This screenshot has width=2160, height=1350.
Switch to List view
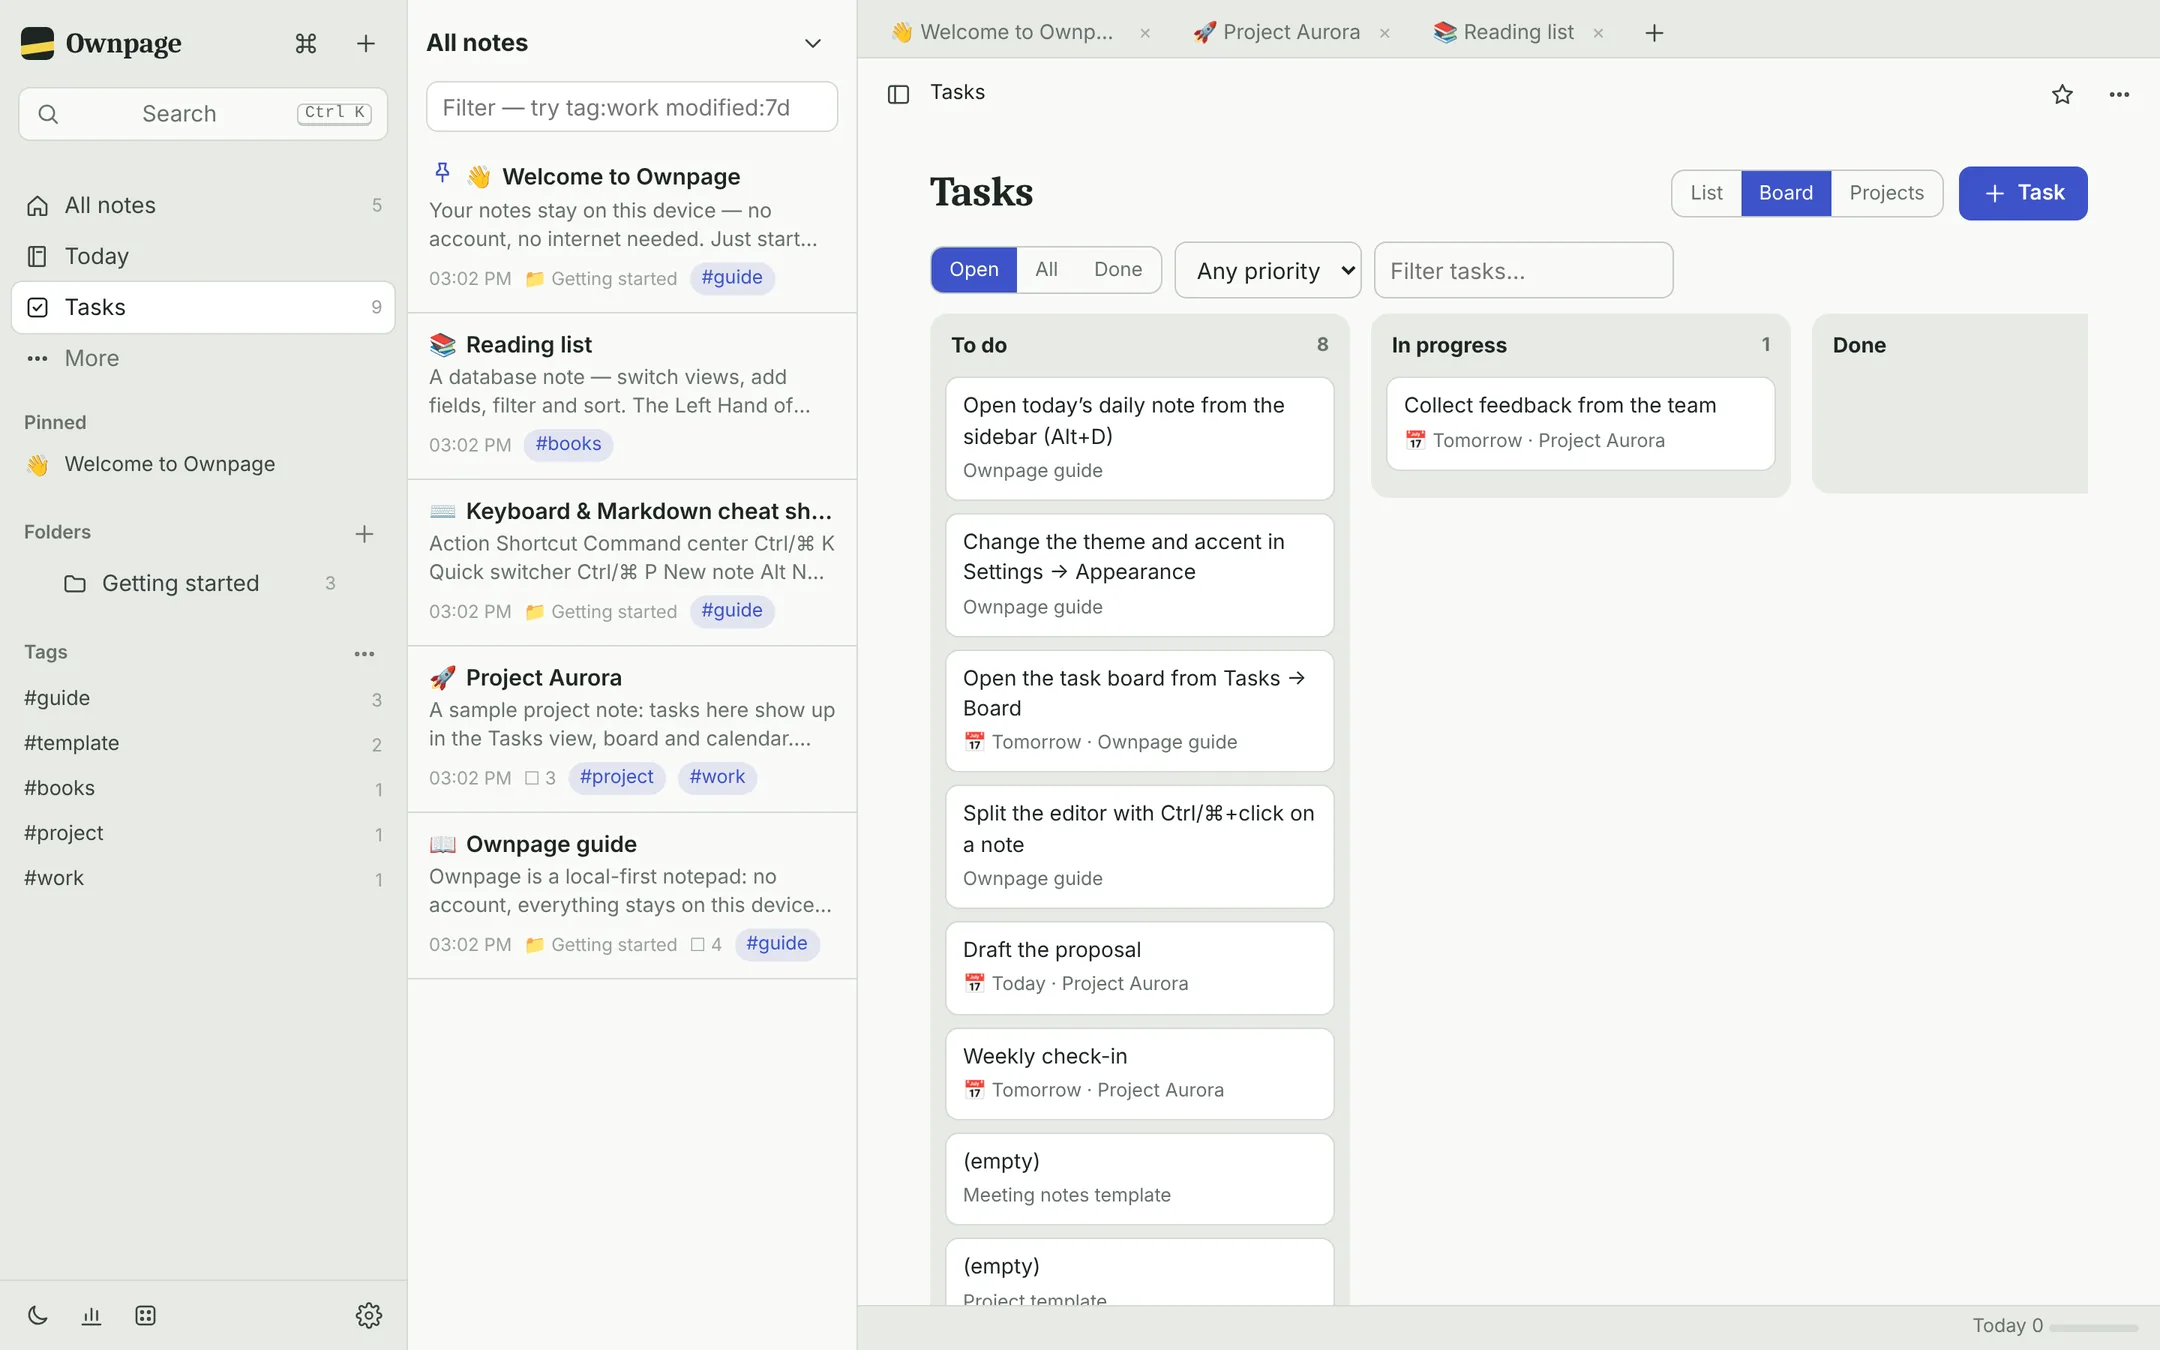pos(1706,193)
